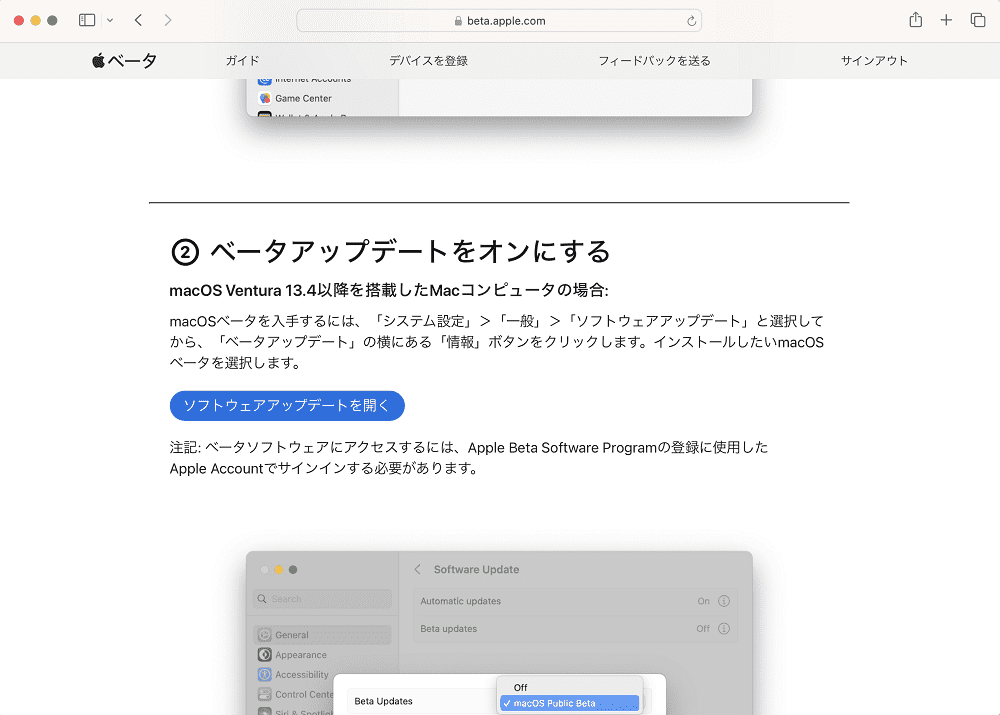This screenshot has width=1000, height=715.
Task: Click the beta.apple.com address bar
Action: coord(499,20)
